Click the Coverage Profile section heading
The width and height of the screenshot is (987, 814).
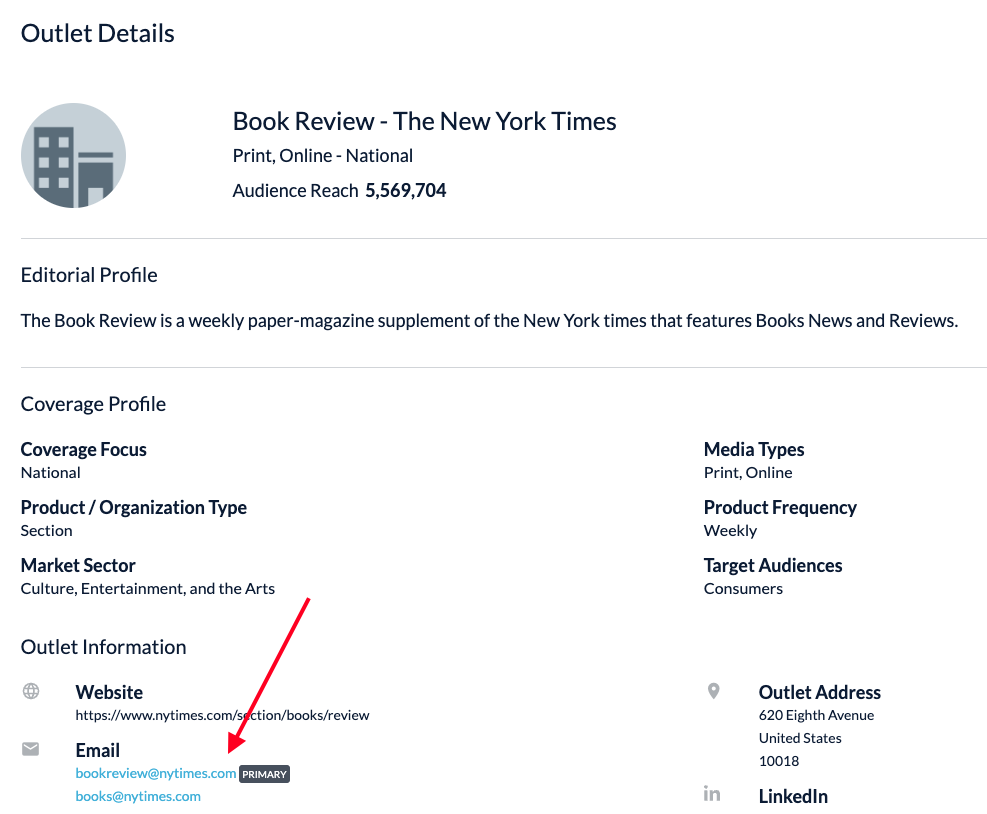93,404
